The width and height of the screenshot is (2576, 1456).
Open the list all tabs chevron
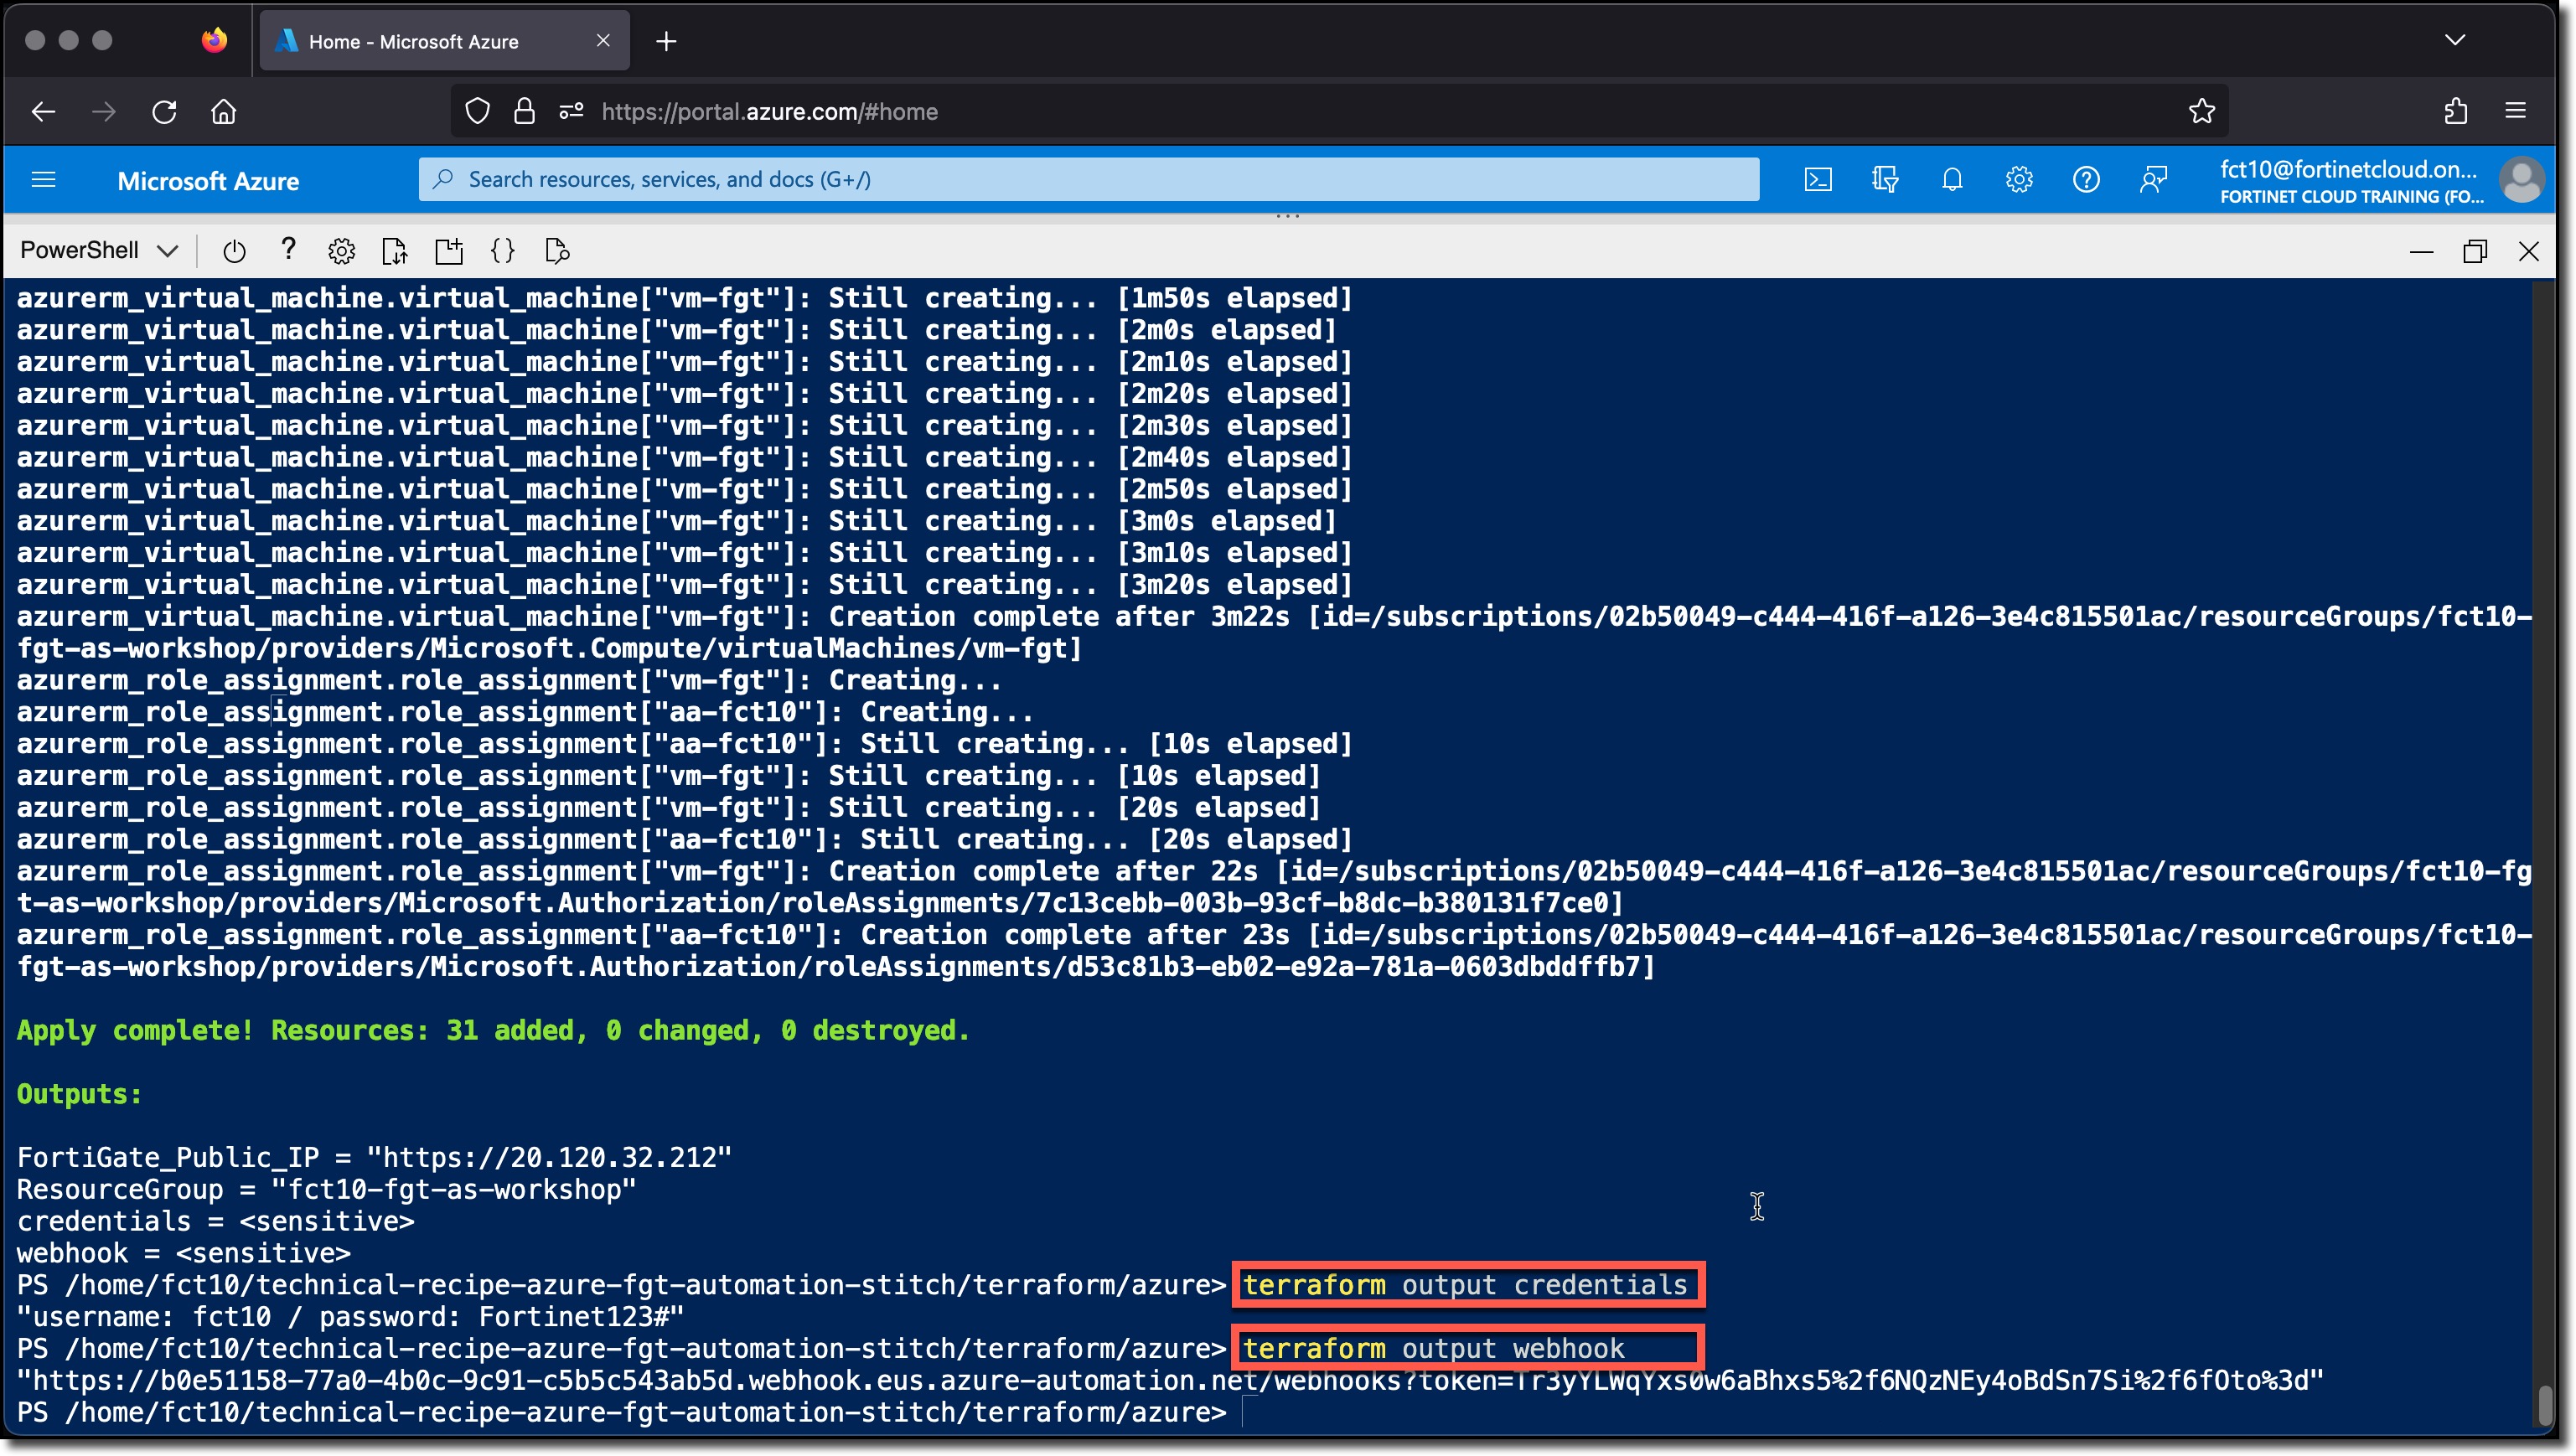click(x=2455, y=40)
